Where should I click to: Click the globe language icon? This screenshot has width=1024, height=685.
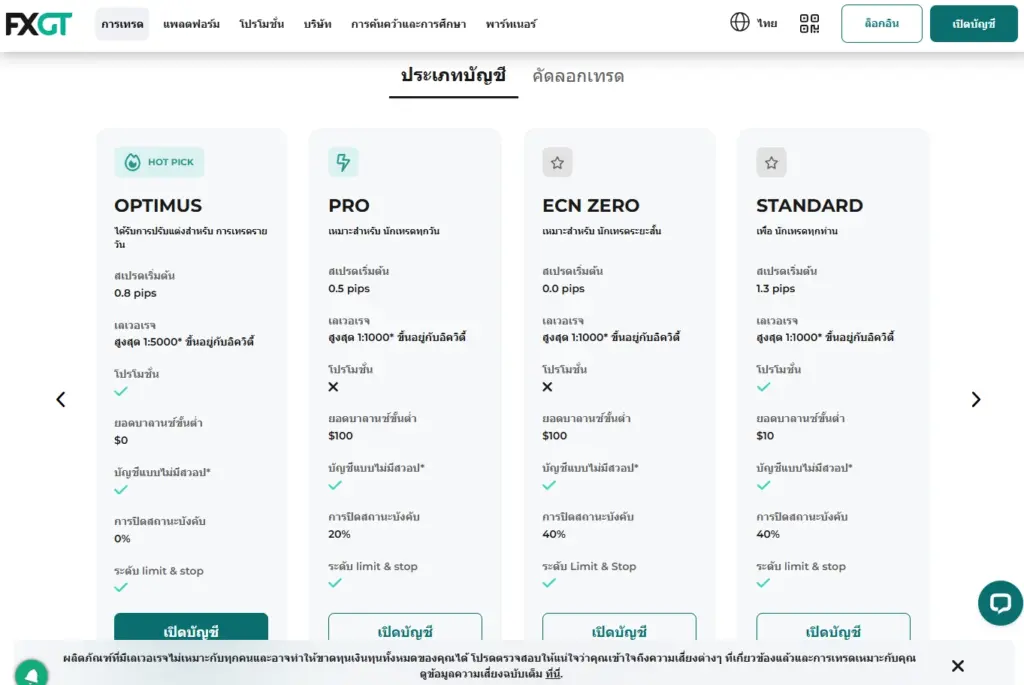(738, 23)
